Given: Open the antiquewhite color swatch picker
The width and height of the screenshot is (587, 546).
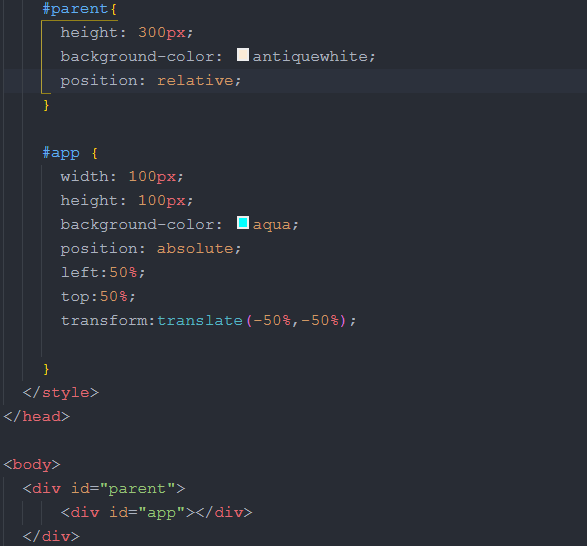Looking at the screenshot, I should coord(243,55).
